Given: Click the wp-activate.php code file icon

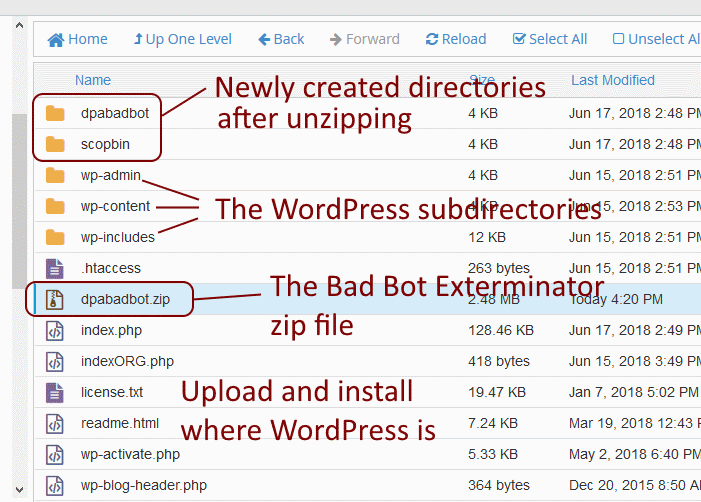Looking at the screenshot, I should point(55,455).
